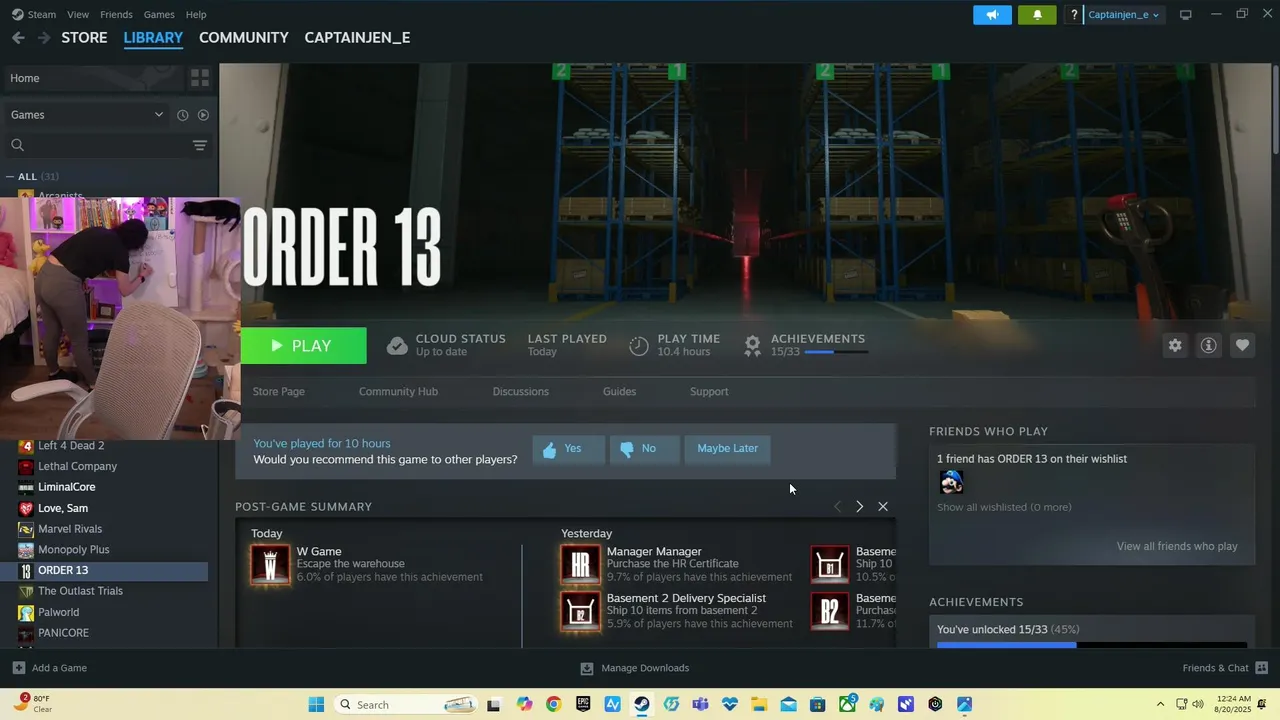Collapse the ALL games list
The width and height of the screenshot is (1280, 720).
point(10,177)
